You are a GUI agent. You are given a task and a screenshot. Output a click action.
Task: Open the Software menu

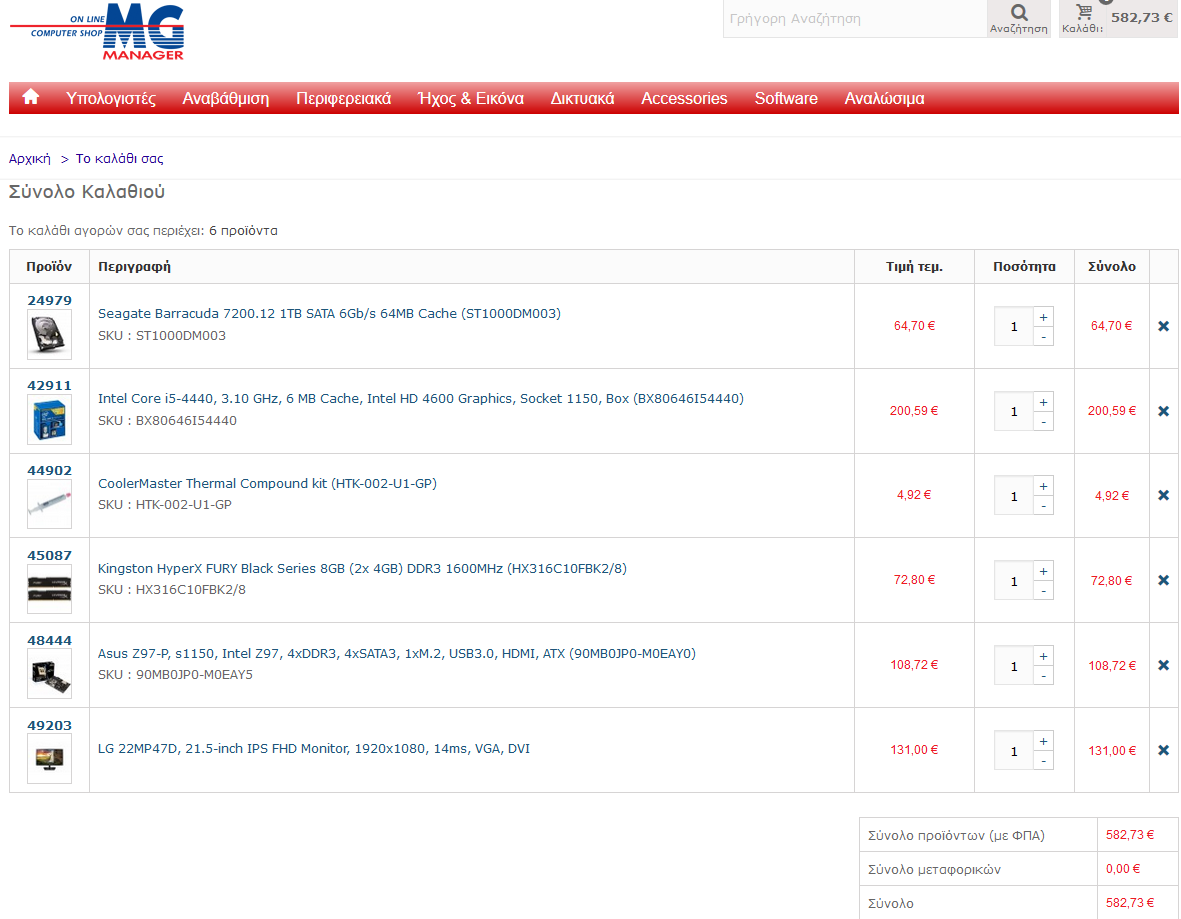pos(786,99)
